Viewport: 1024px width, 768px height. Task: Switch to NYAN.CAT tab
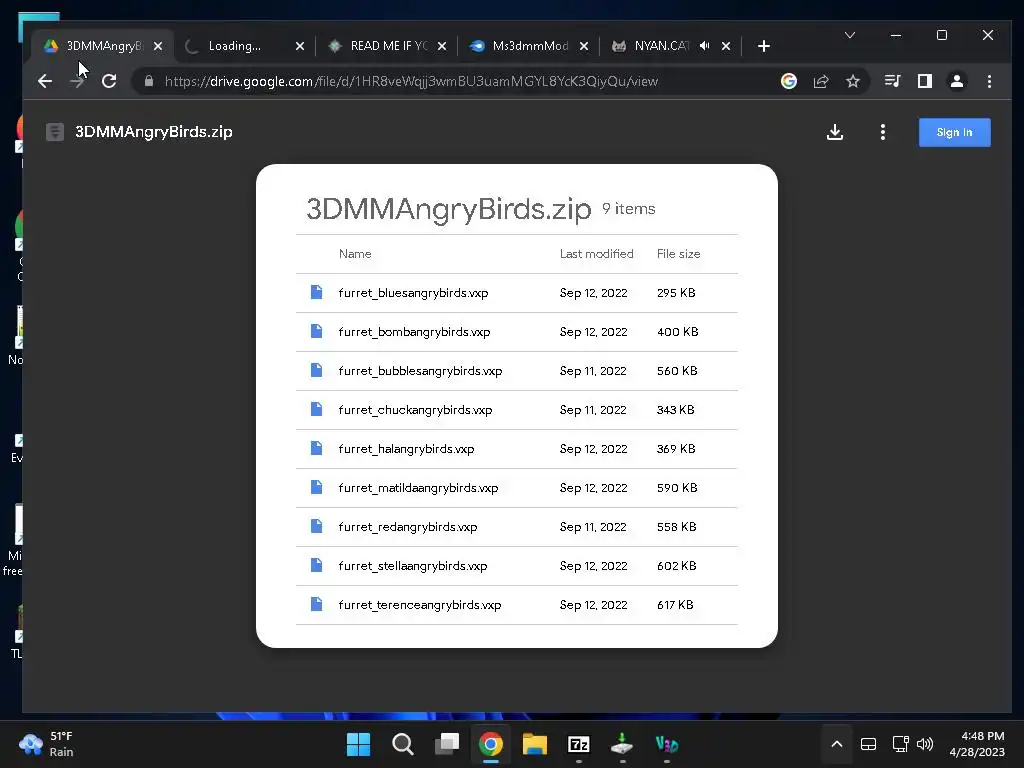(x=662, y=46)
